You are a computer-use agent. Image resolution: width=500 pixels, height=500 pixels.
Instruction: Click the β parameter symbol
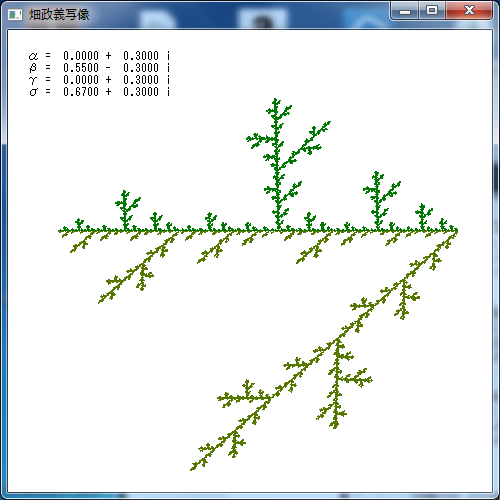tap(33, 68)
